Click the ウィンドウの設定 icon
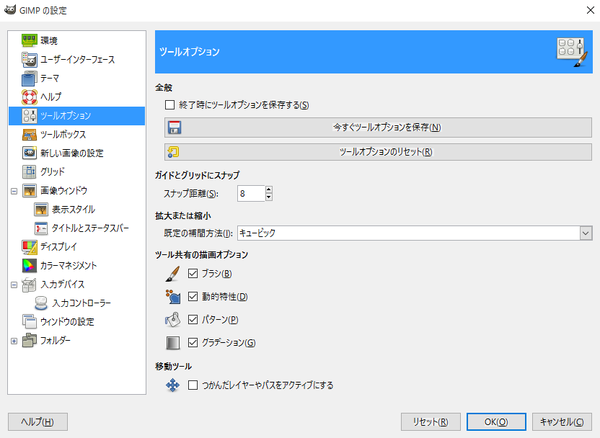Viewport: 600px width, 438px height. pyautogui.click(x=29, y=322)
